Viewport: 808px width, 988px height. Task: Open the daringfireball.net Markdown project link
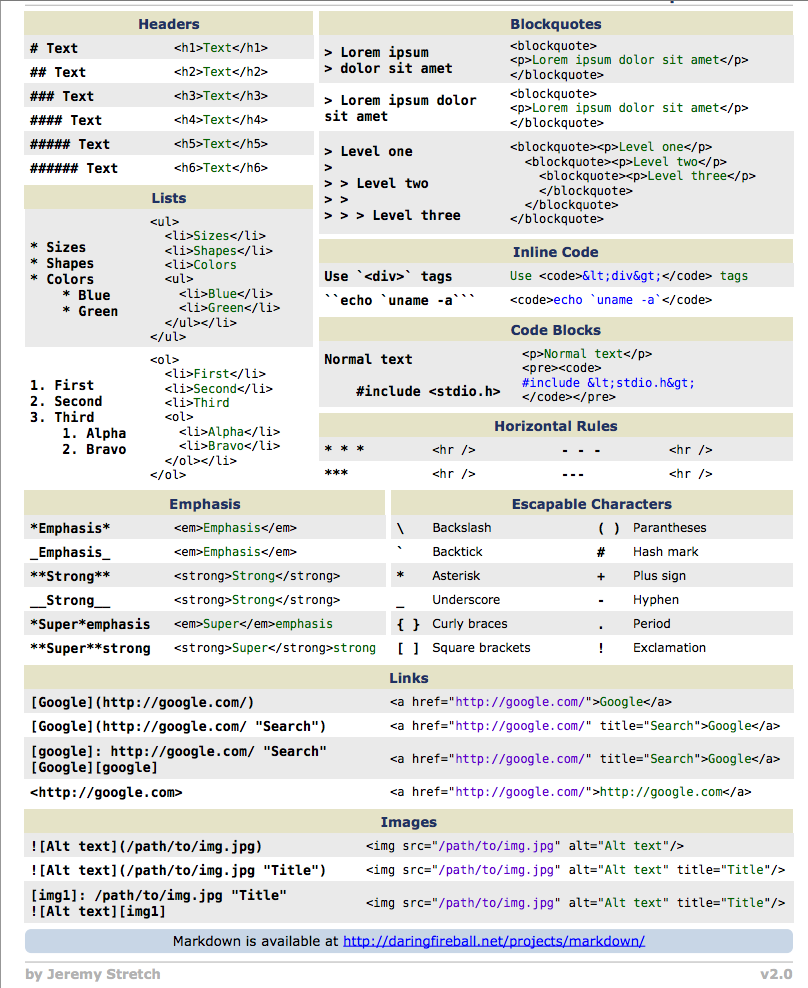493,941
